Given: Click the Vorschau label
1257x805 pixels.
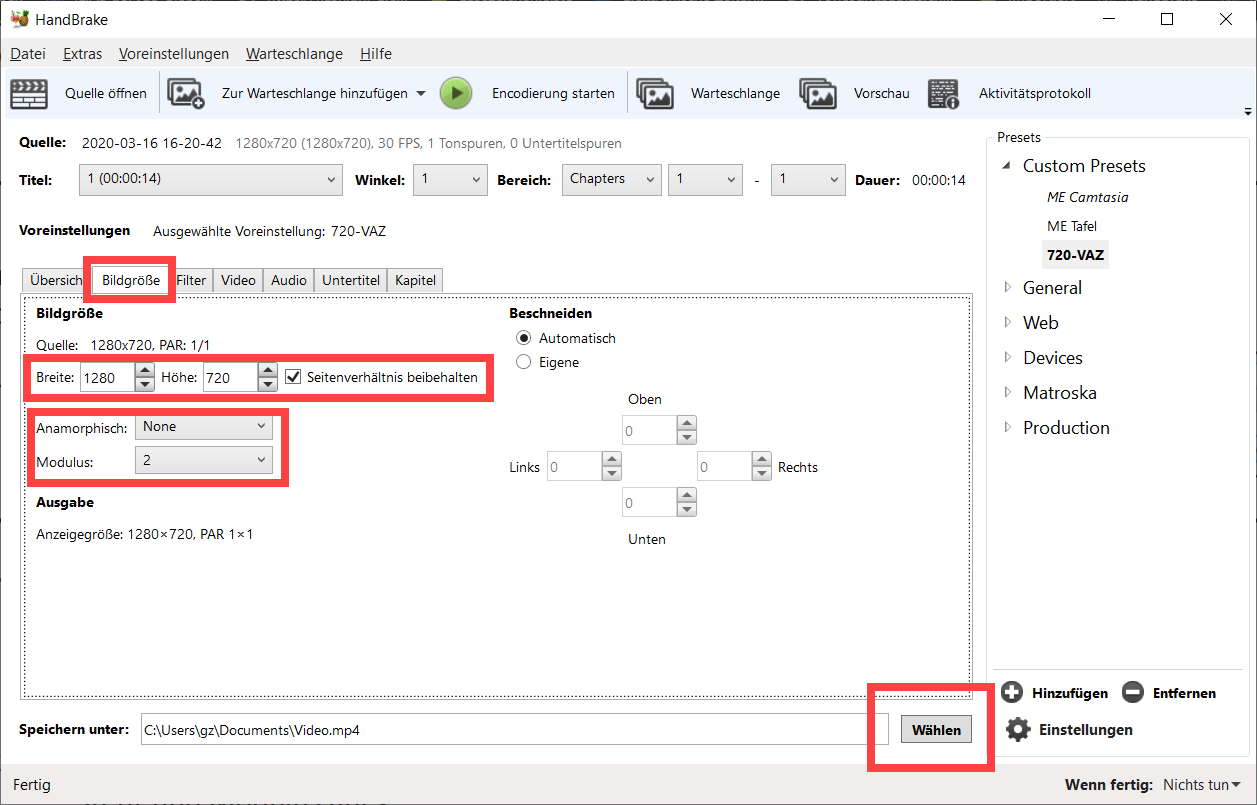Looking at the screenshot, I should click(882, 93).
